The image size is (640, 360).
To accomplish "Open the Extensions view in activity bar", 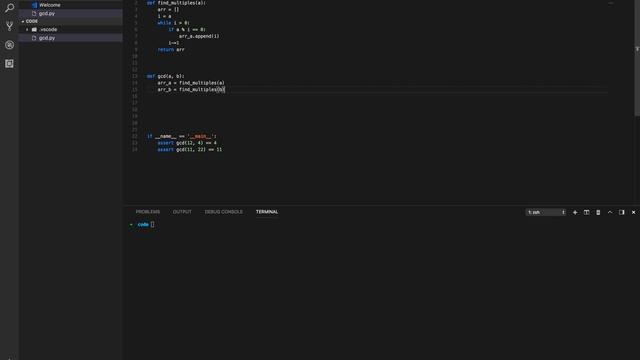I will pos(9,63).
